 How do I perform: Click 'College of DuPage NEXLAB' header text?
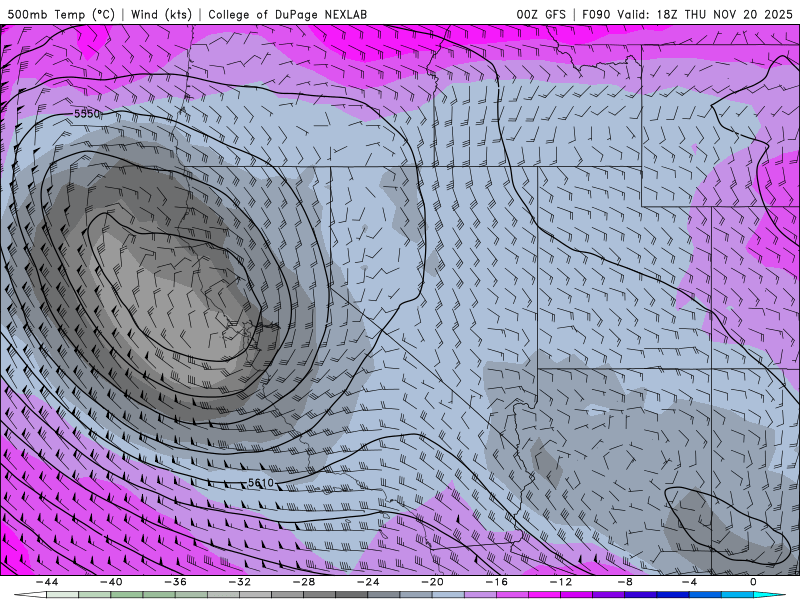287,14
